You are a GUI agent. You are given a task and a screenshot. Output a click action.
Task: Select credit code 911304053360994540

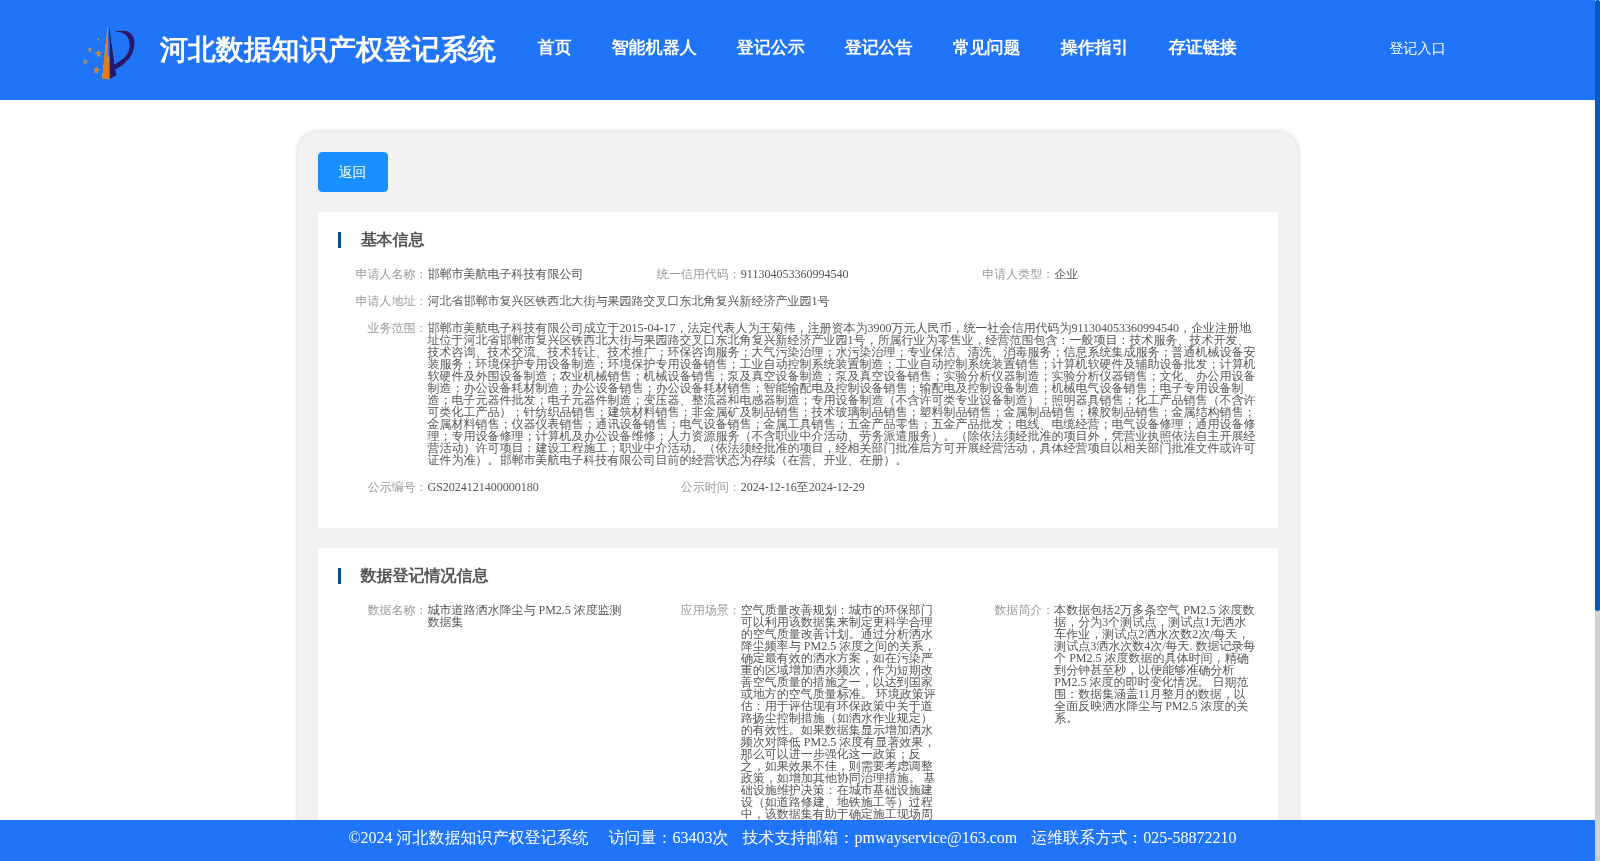pyautogui.click(x=794, y=274)
